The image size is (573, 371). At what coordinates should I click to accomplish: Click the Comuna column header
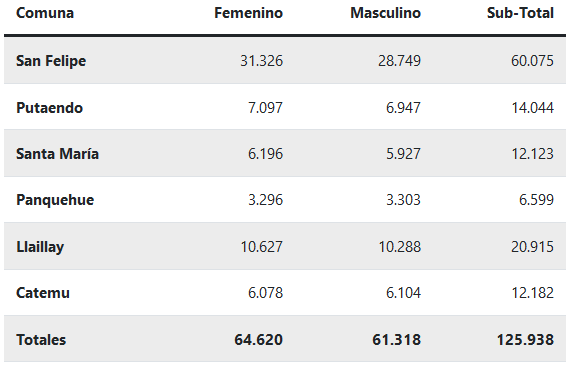tap(45, 13)
